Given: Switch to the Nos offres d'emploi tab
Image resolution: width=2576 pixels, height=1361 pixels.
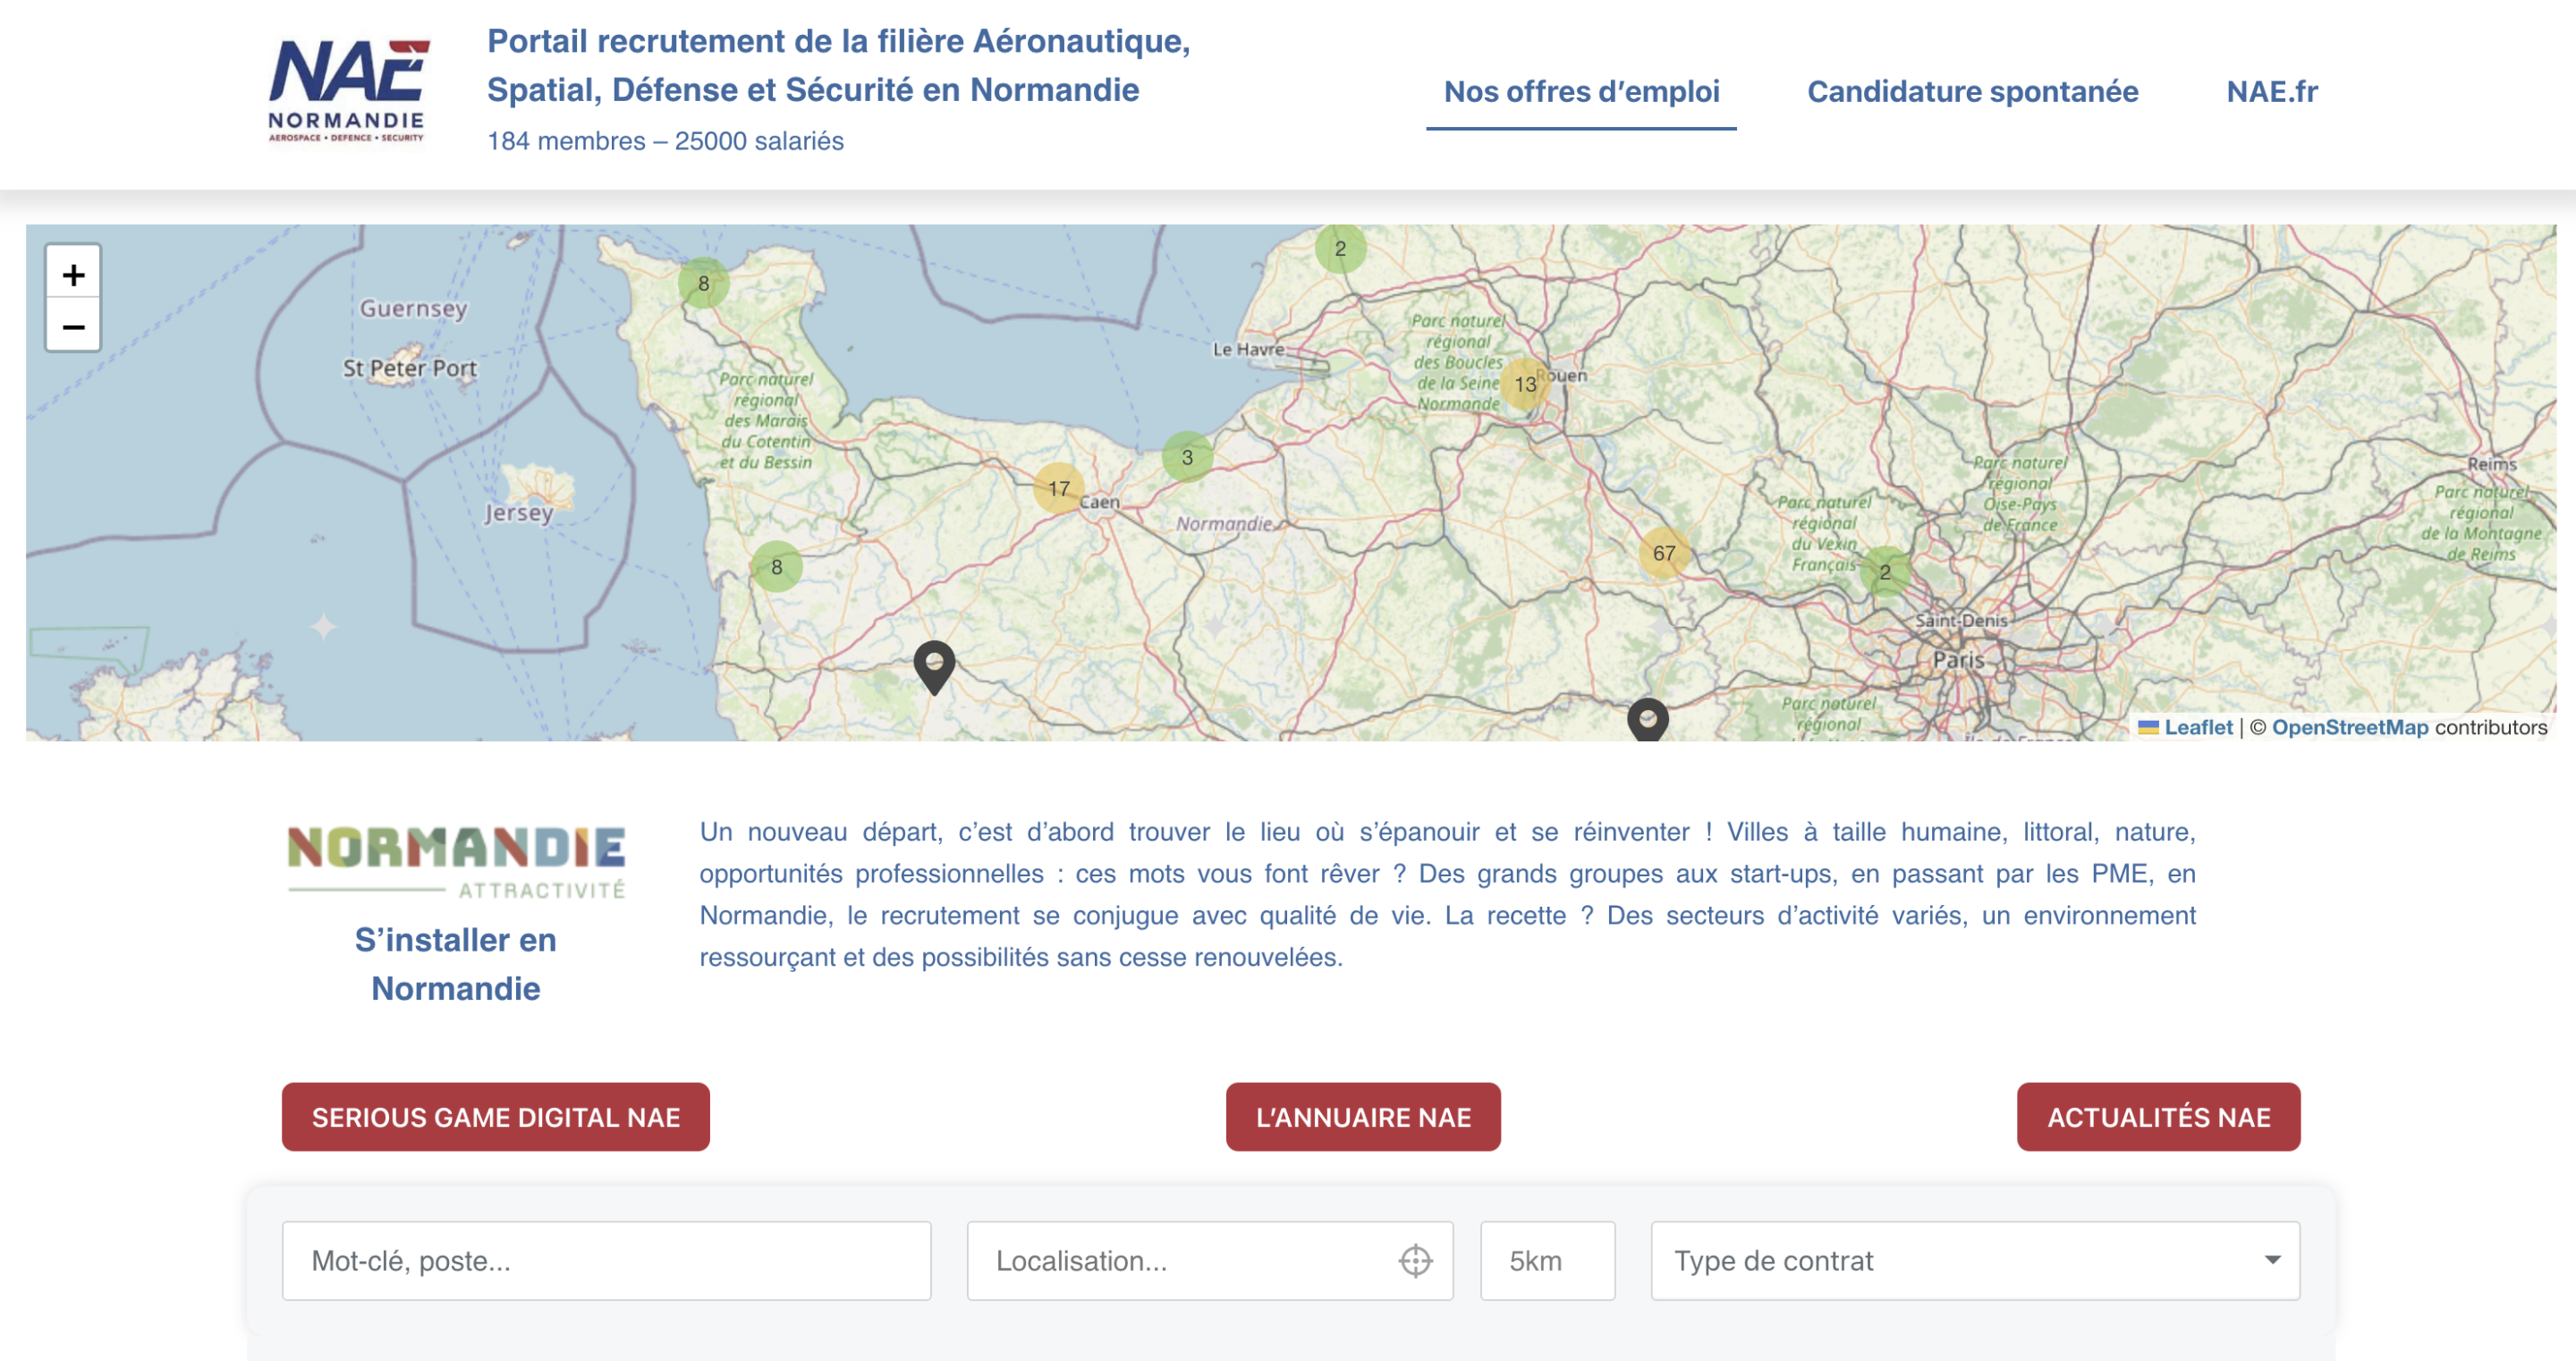Looking at the screenshot, I should tap(1581, 91).
